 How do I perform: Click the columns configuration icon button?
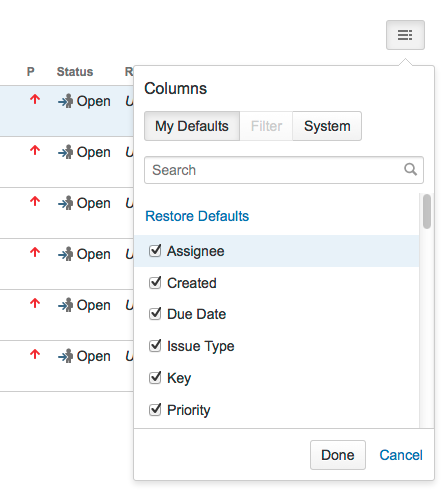click(405, 35)
